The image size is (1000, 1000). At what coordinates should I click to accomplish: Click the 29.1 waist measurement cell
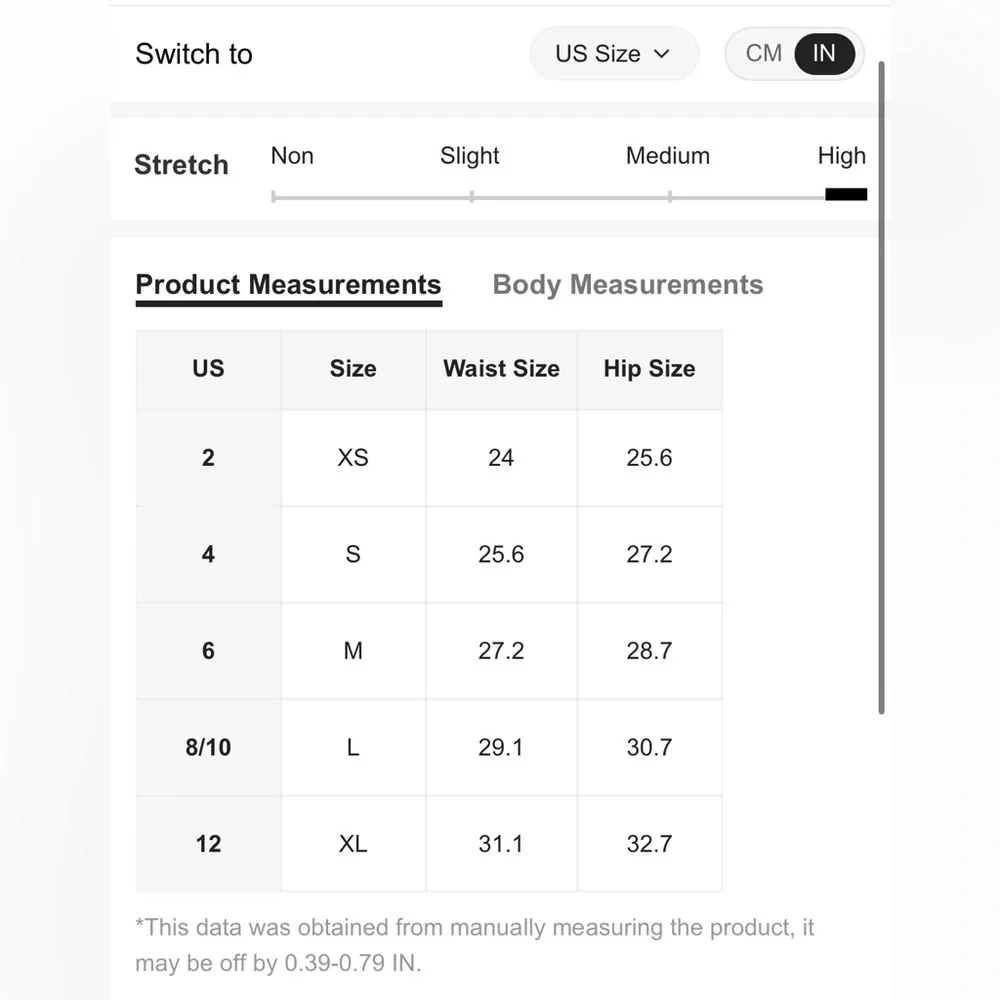[501, 747]
